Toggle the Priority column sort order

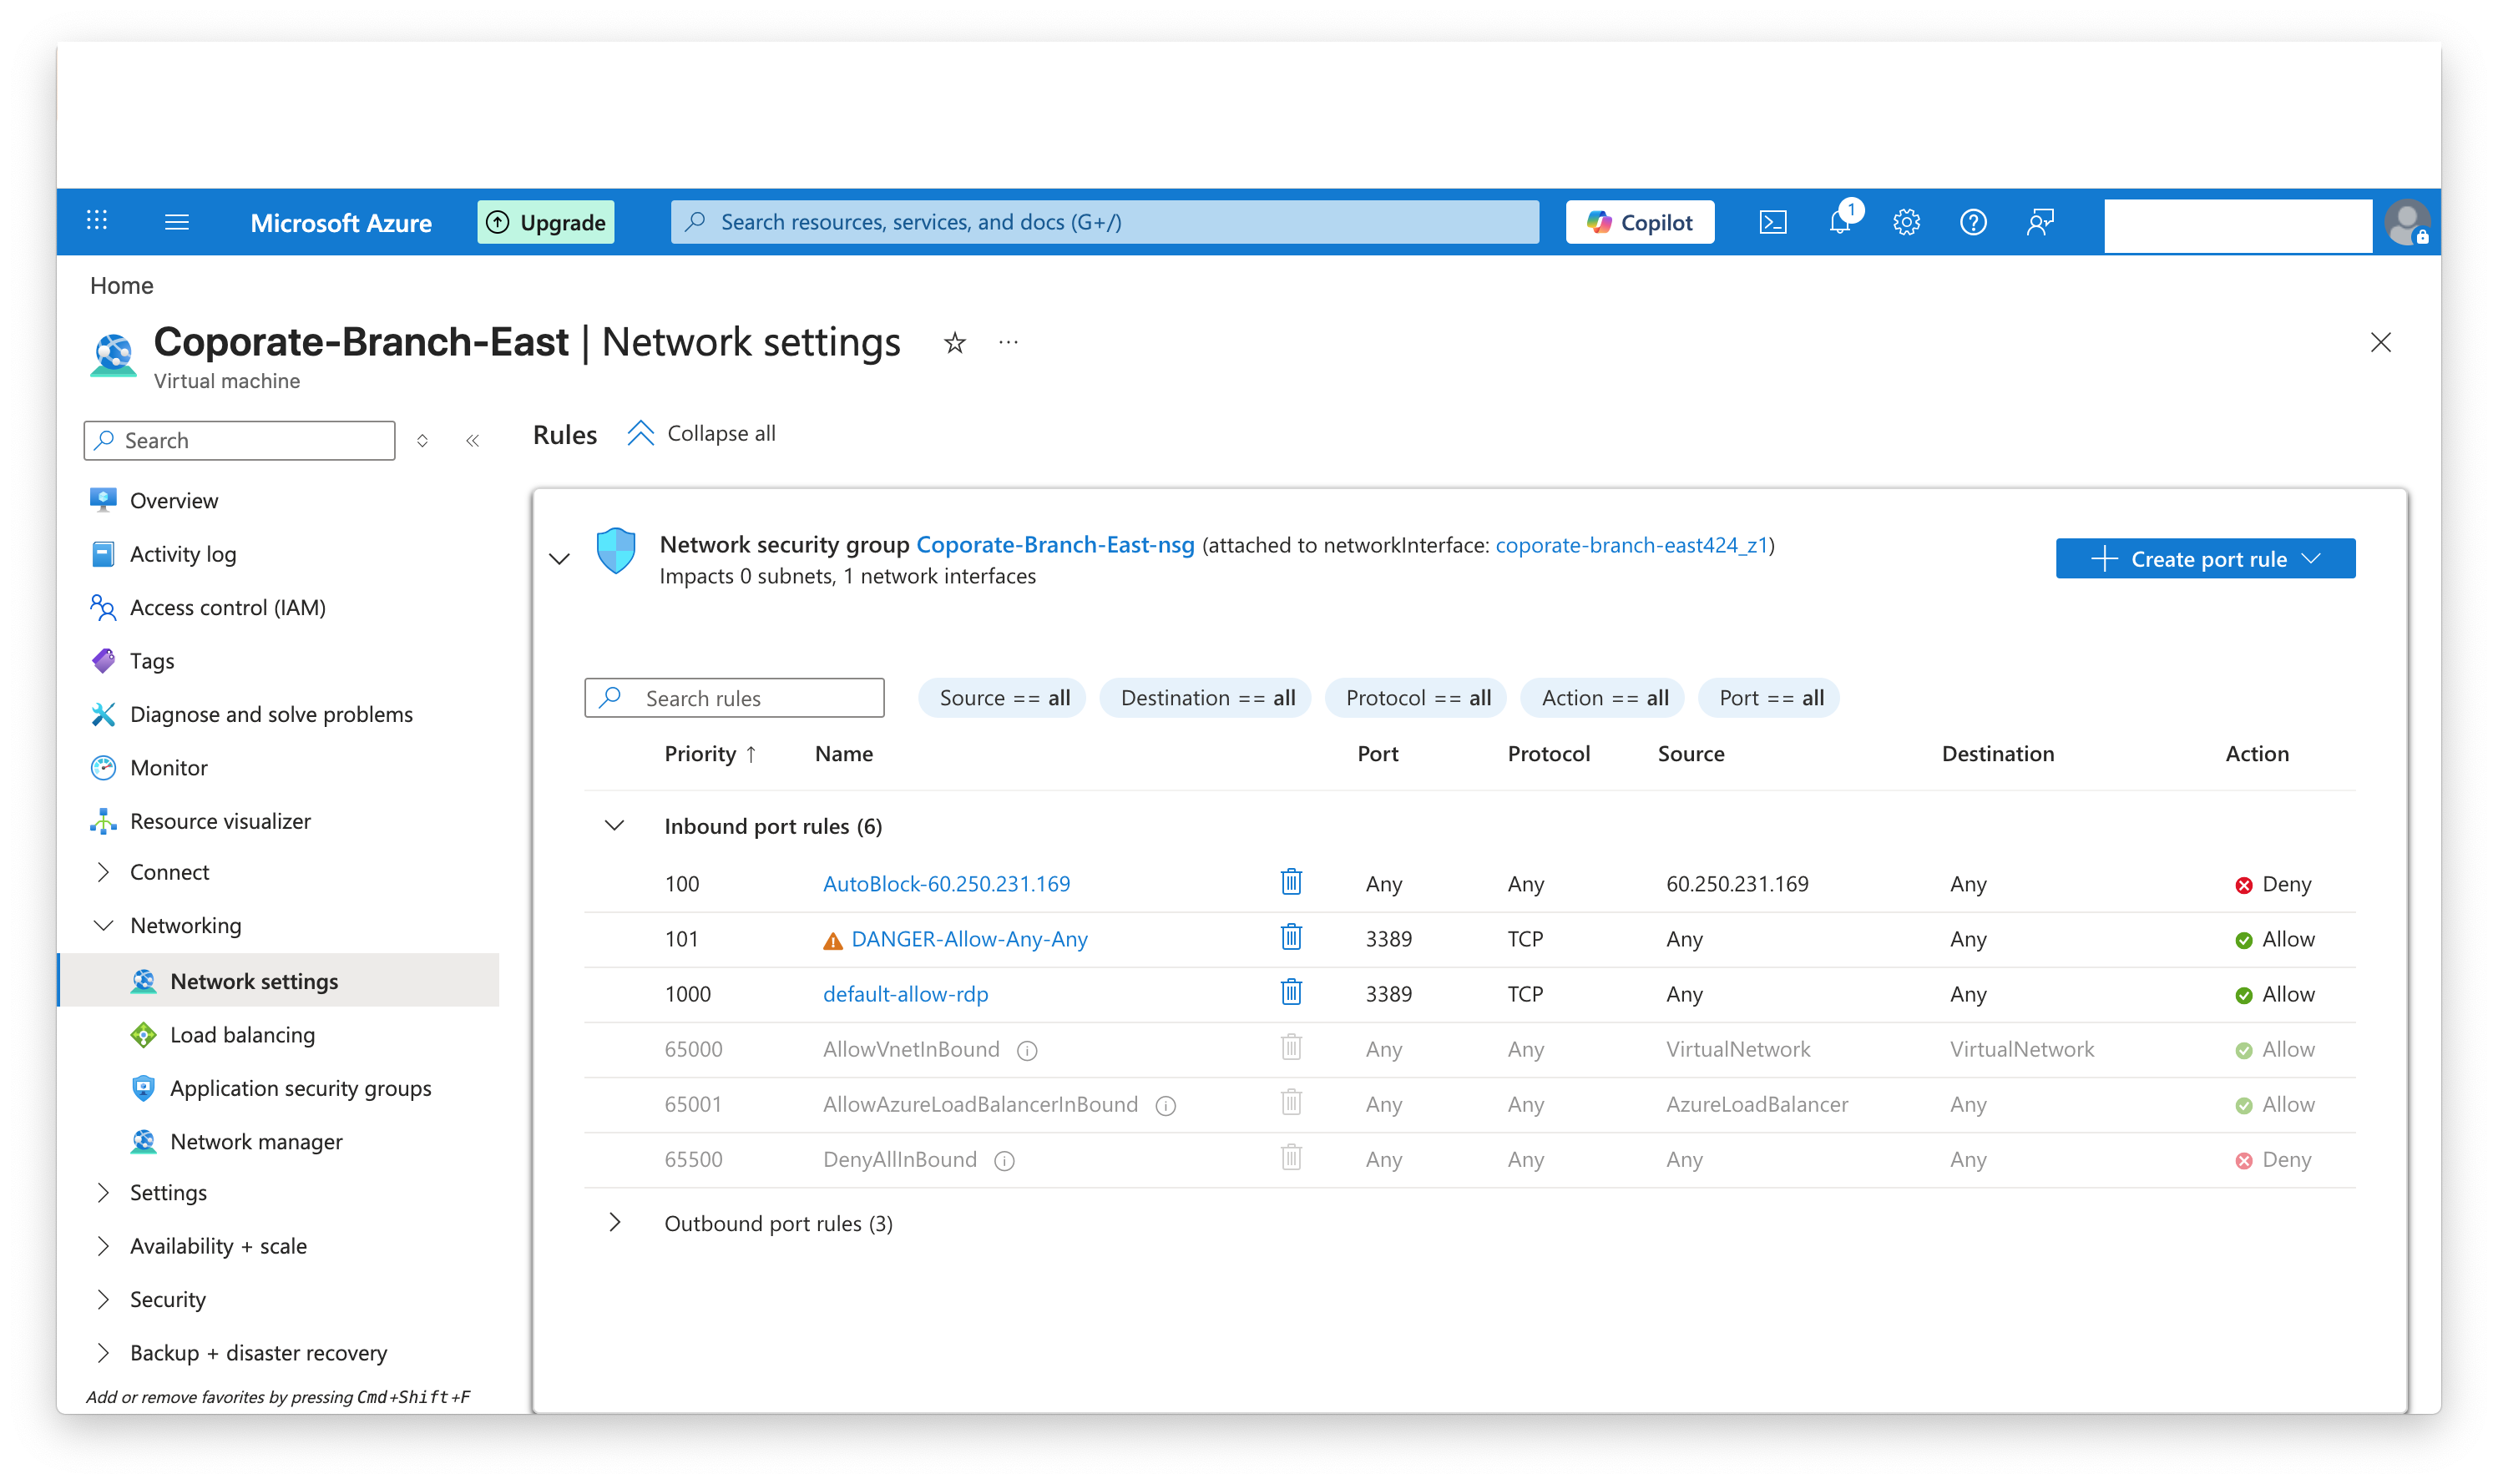tap(710, 754)
